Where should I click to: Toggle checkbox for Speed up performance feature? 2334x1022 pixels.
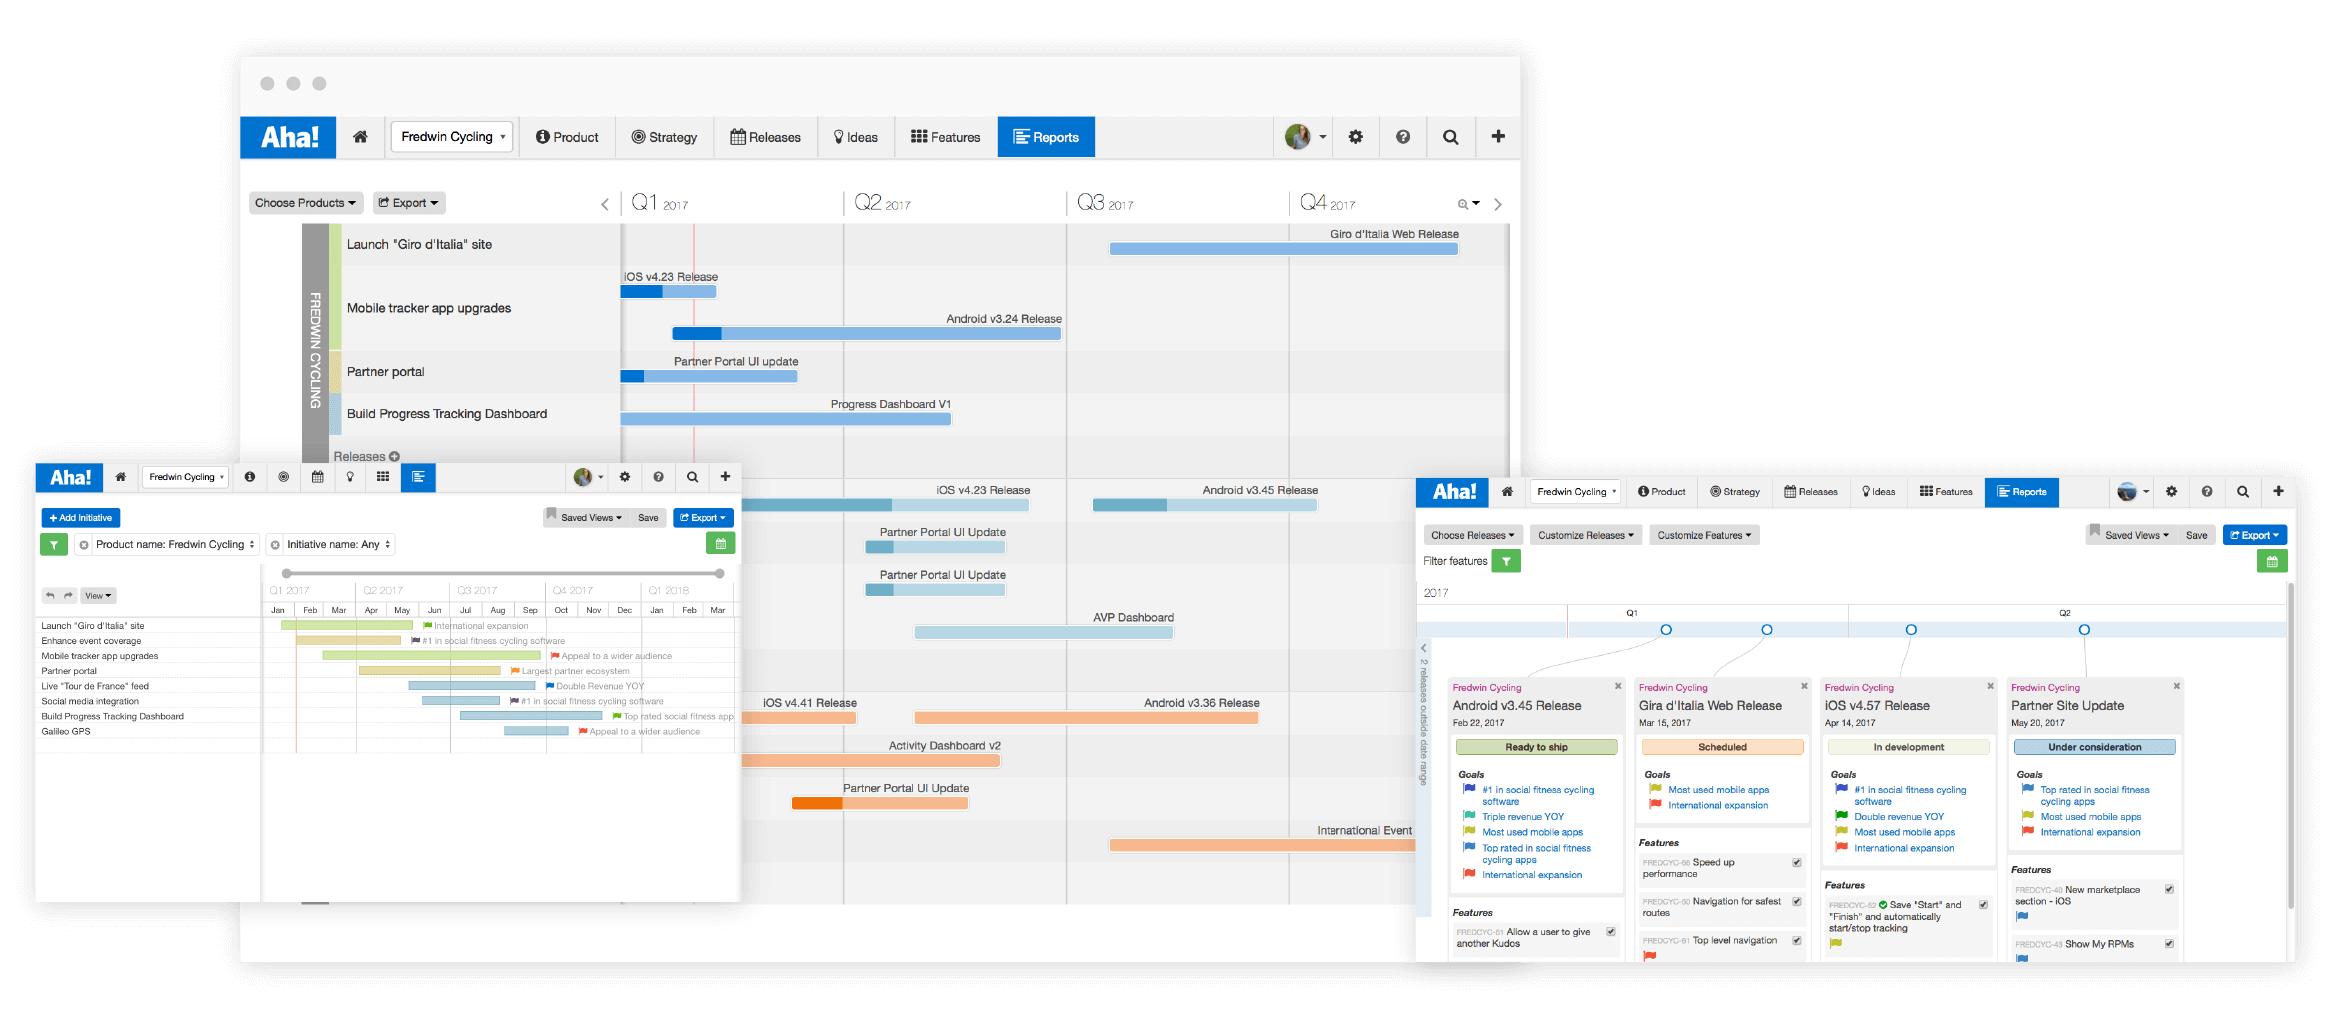[1797, 862]
